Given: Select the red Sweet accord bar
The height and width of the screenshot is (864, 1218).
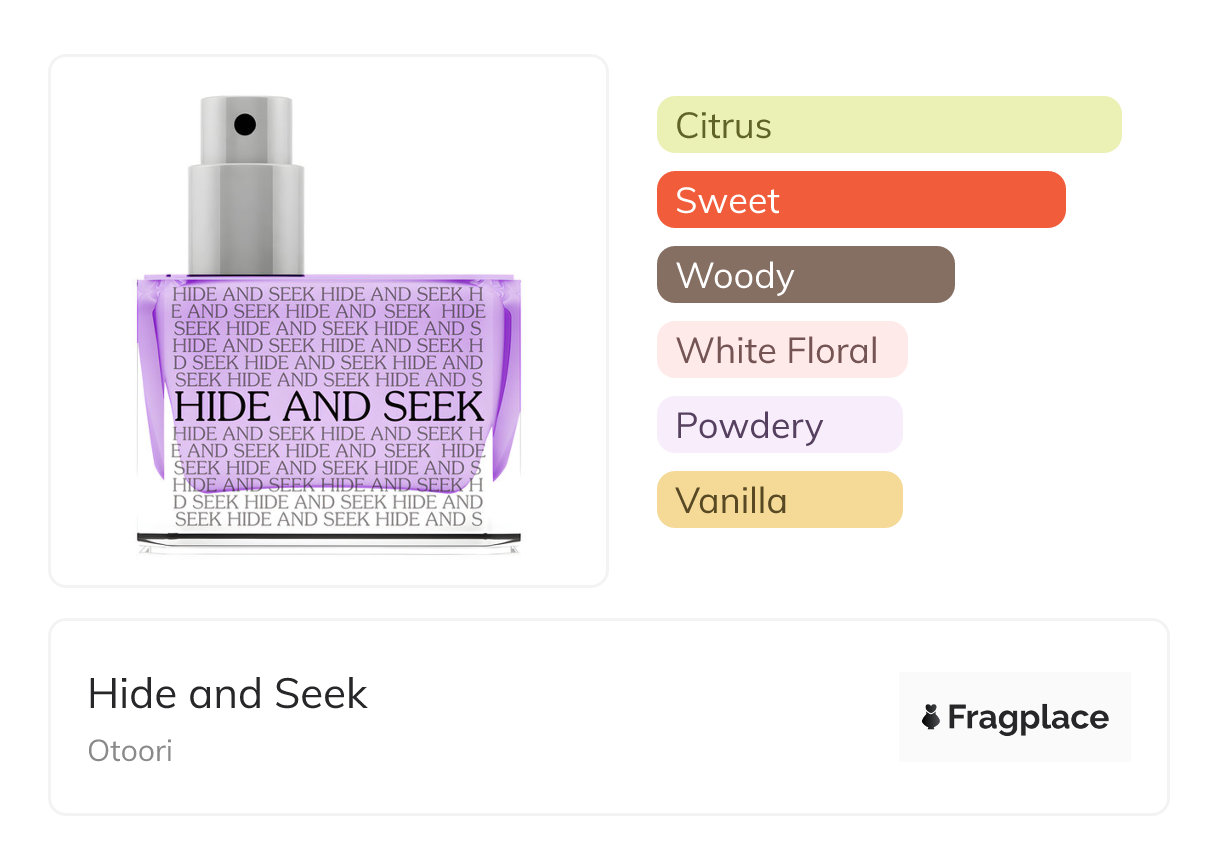Looking at the screenshot, I should (x=860, y=200).
